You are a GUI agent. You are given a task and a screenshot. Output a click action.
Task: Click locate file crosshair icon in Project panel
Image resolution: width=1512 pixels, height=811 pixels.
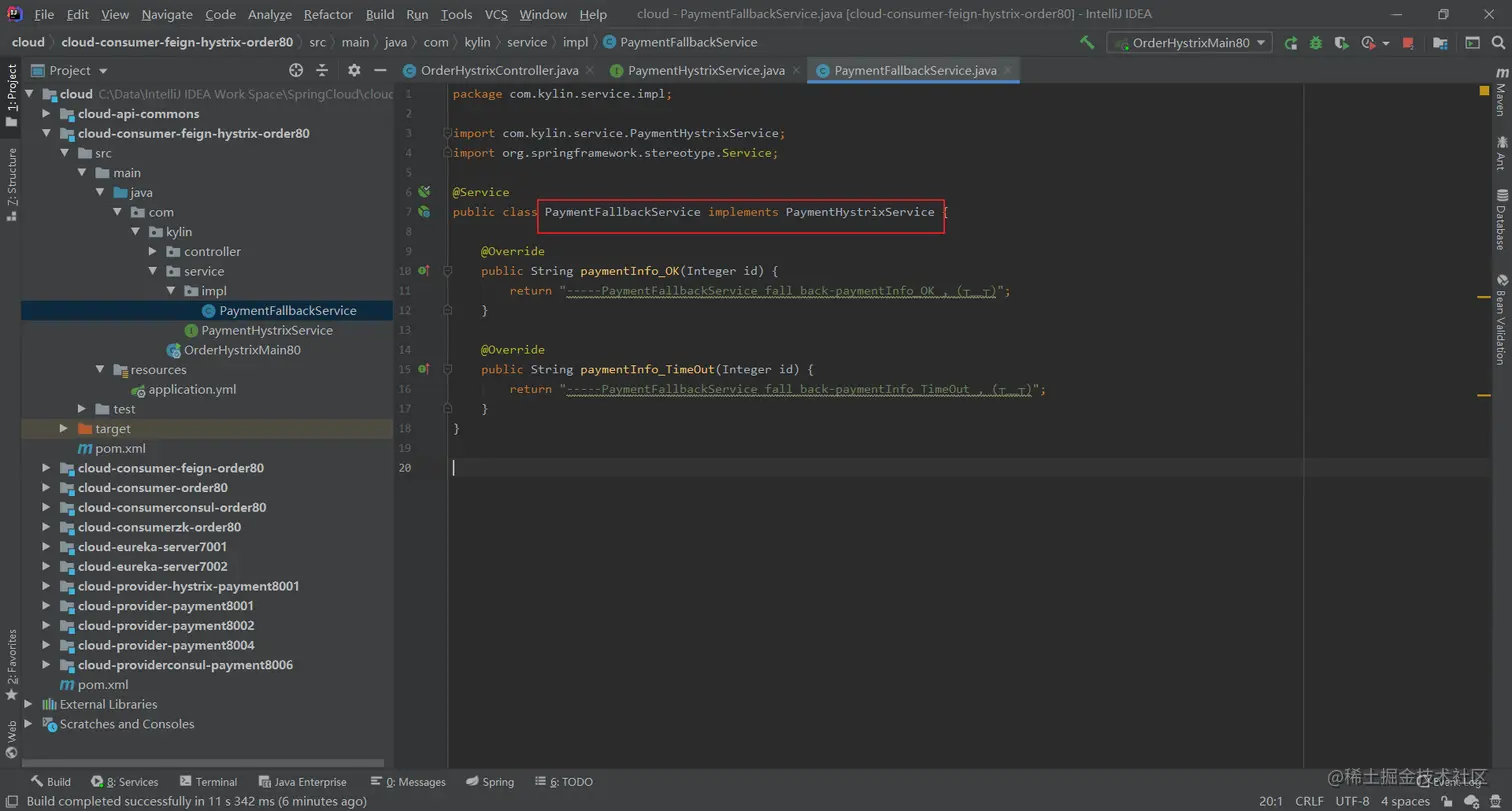pyautogui.click(x=296, y=70)
